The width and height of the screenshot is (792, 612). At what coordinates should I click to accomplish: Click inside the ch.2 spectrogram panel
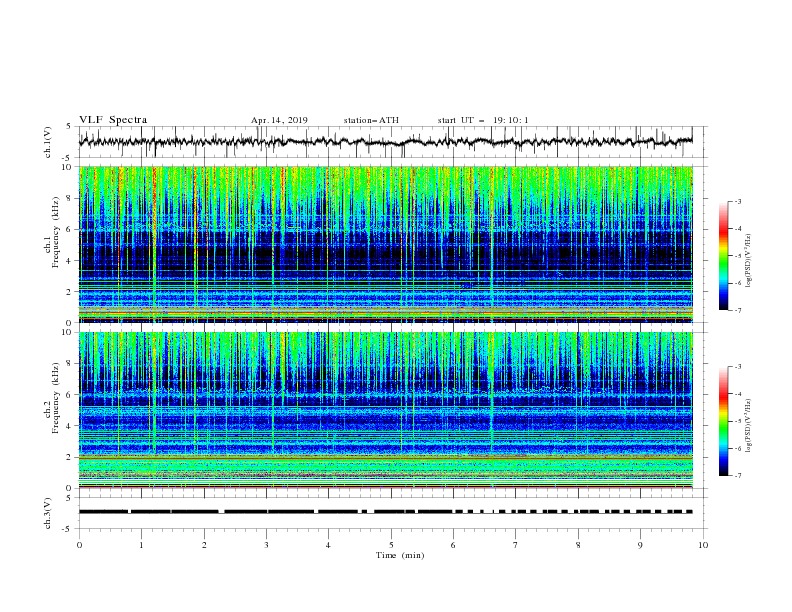tap(386, 410)
